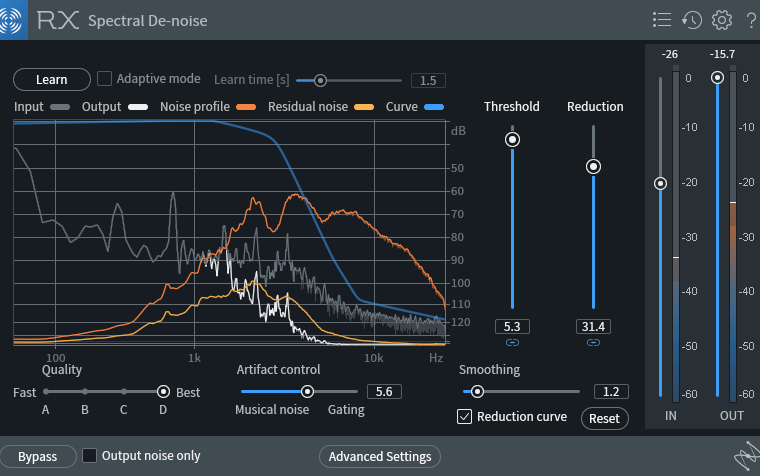Open Advanced Settings
Screen dimensions: 760x476
380,457
